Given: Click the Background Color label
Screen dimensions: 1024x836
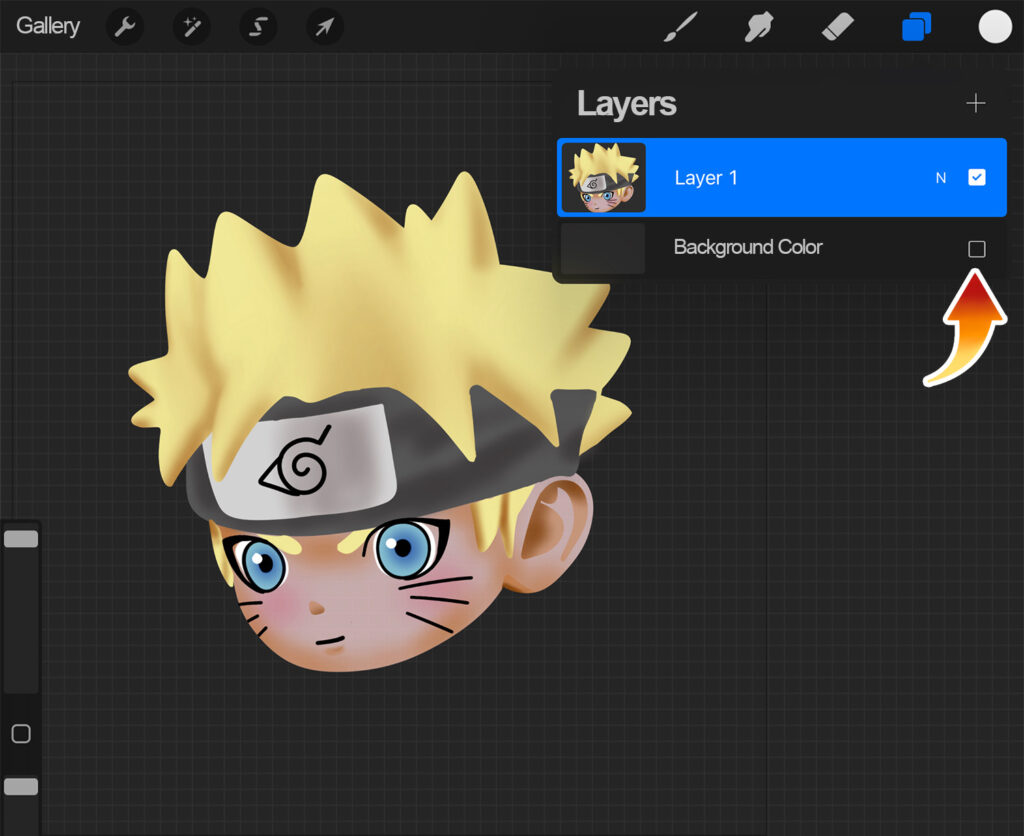Looking at the screenshot, I should click(748, 247).
